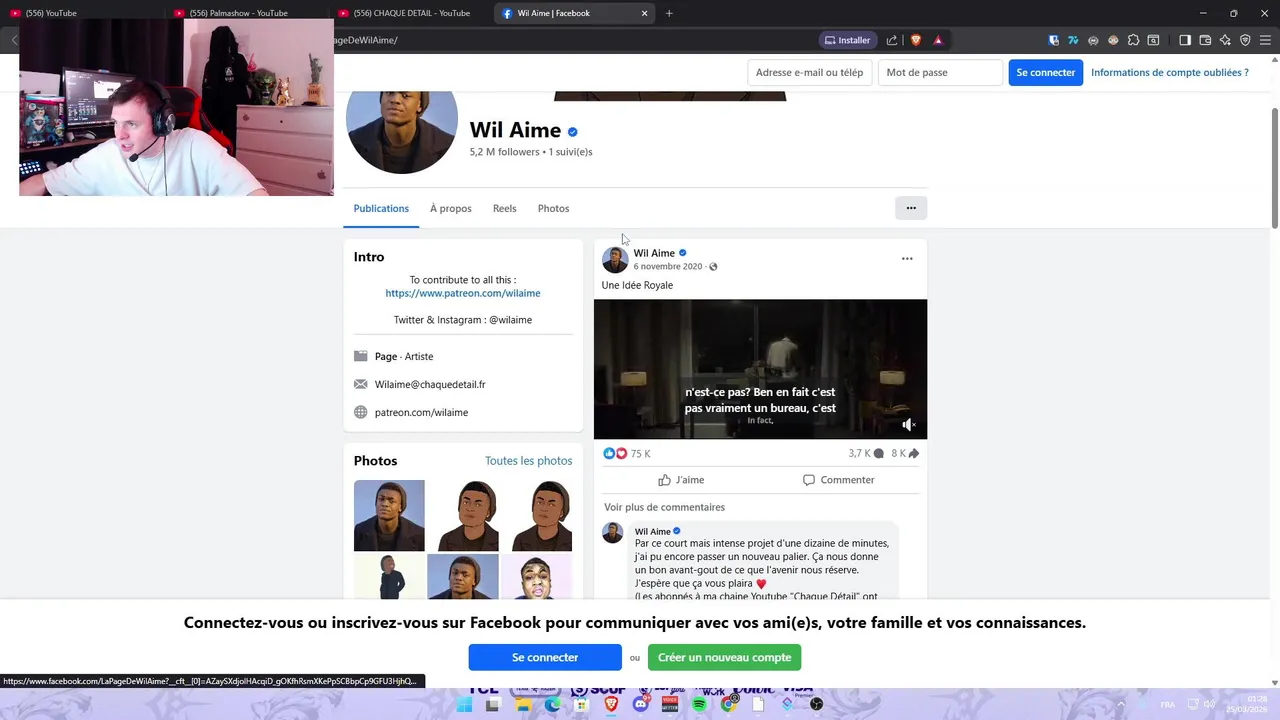Click the Mot de passe field
1280x720 pixels.
pyautogui.click(x=940, y=72)
